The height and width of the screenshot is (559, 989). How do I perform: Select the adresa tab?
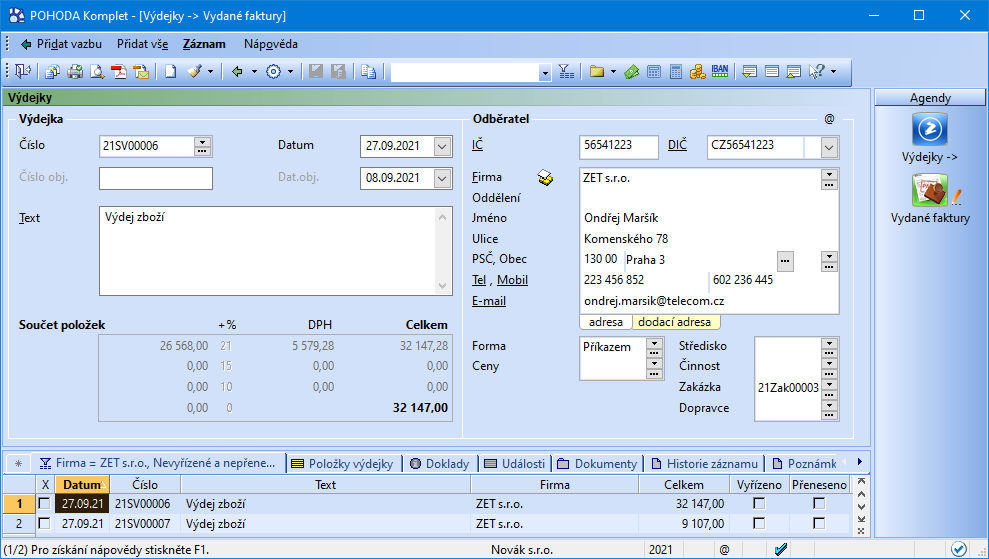(606, 322)
